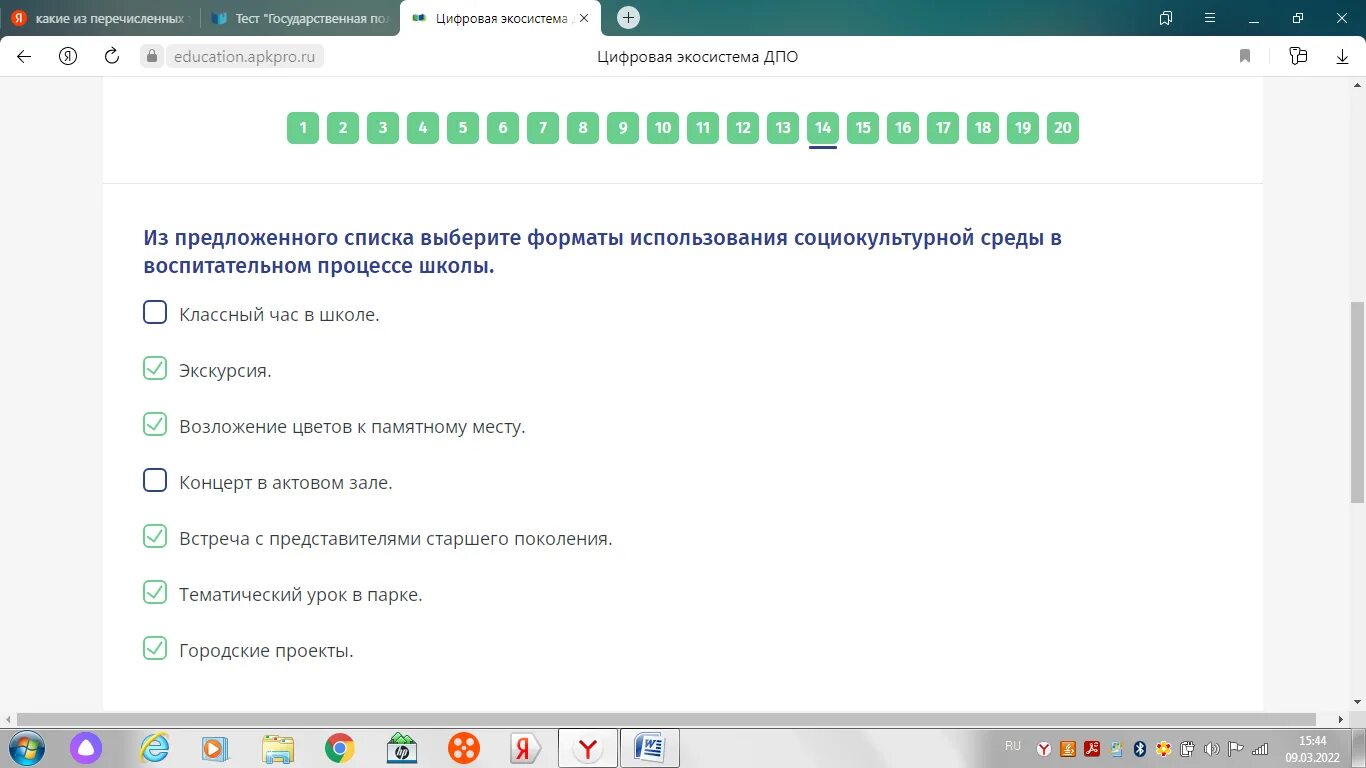1366x768 pixels.
Task: Open the browser collections/extensions icon
Action: [1298, 57]
